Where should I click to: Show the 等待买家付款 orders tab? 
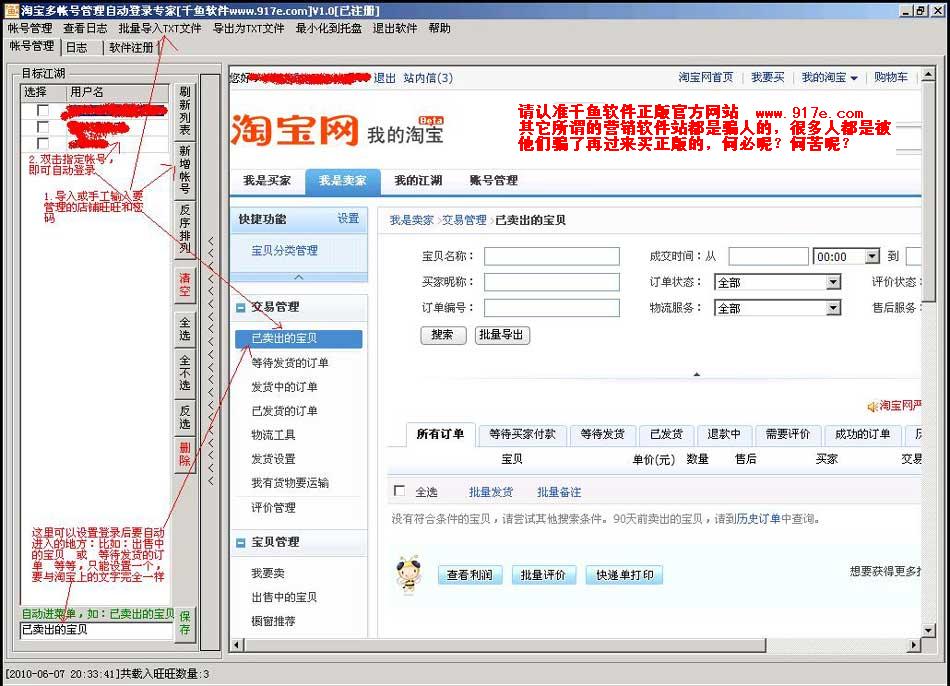(x=522, y=435)
